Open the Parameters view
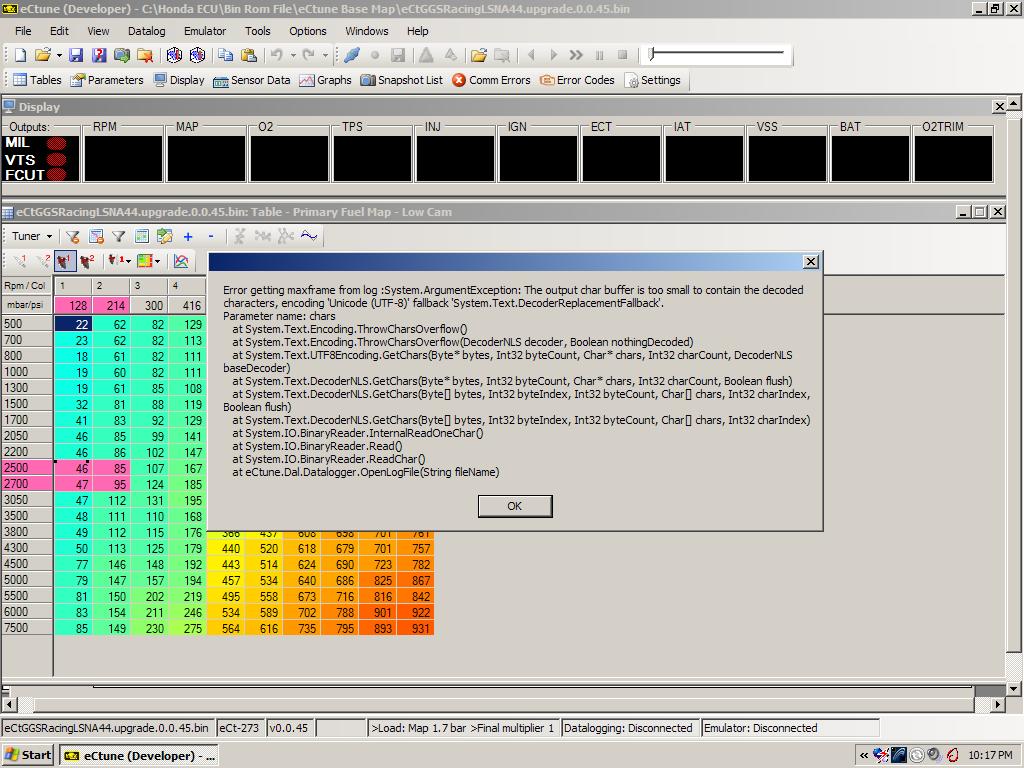1024x768 pixels. point(107,80)
